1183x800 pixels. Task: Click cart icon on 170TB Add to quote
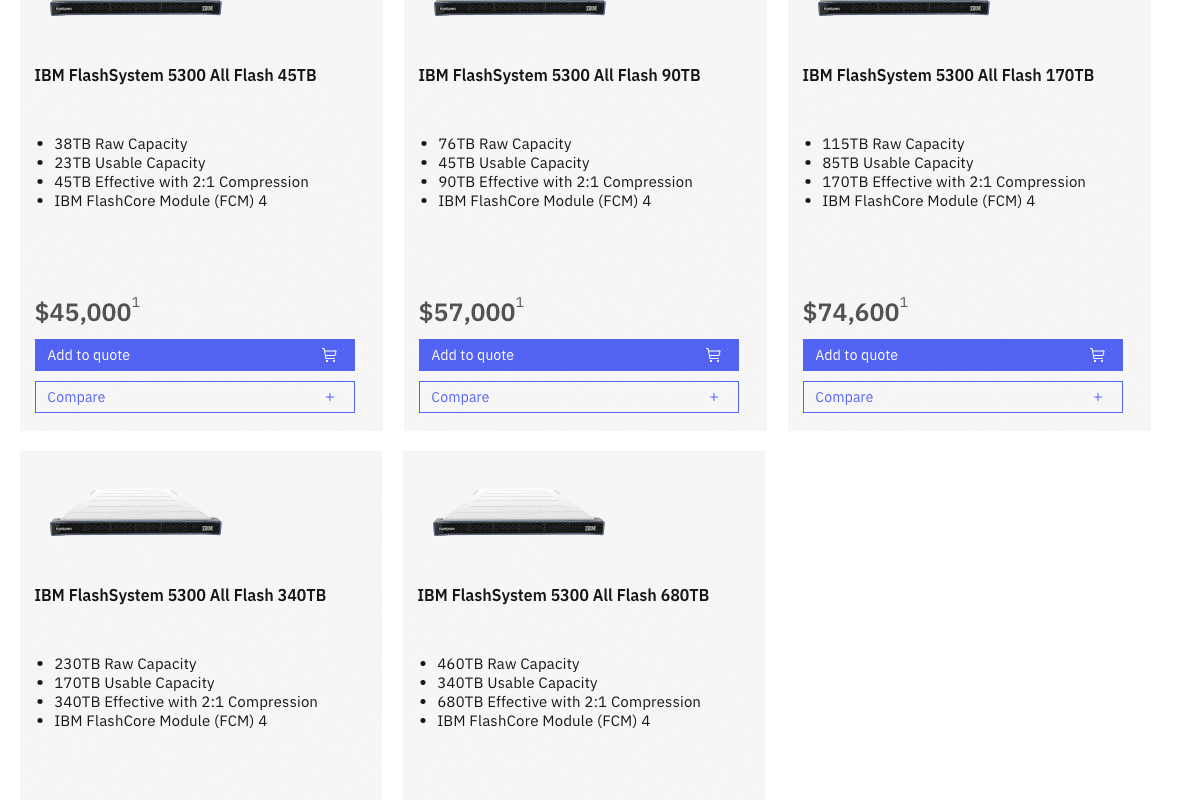tap(1098, 355)
